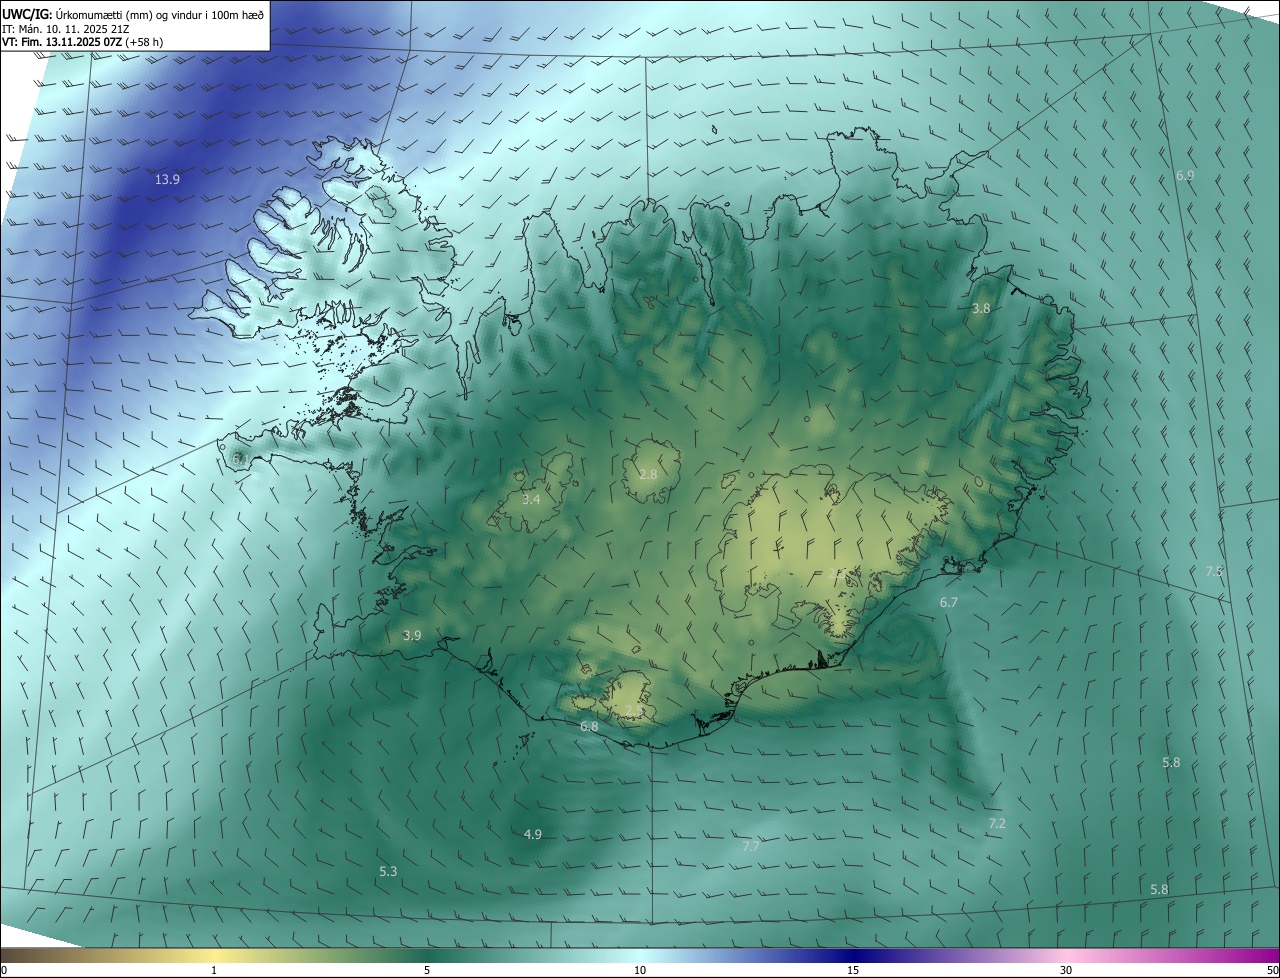Click the '15' tick label on the color scale
The height and width of the screenshot is (978, 1280).
[x=853, y=971]
